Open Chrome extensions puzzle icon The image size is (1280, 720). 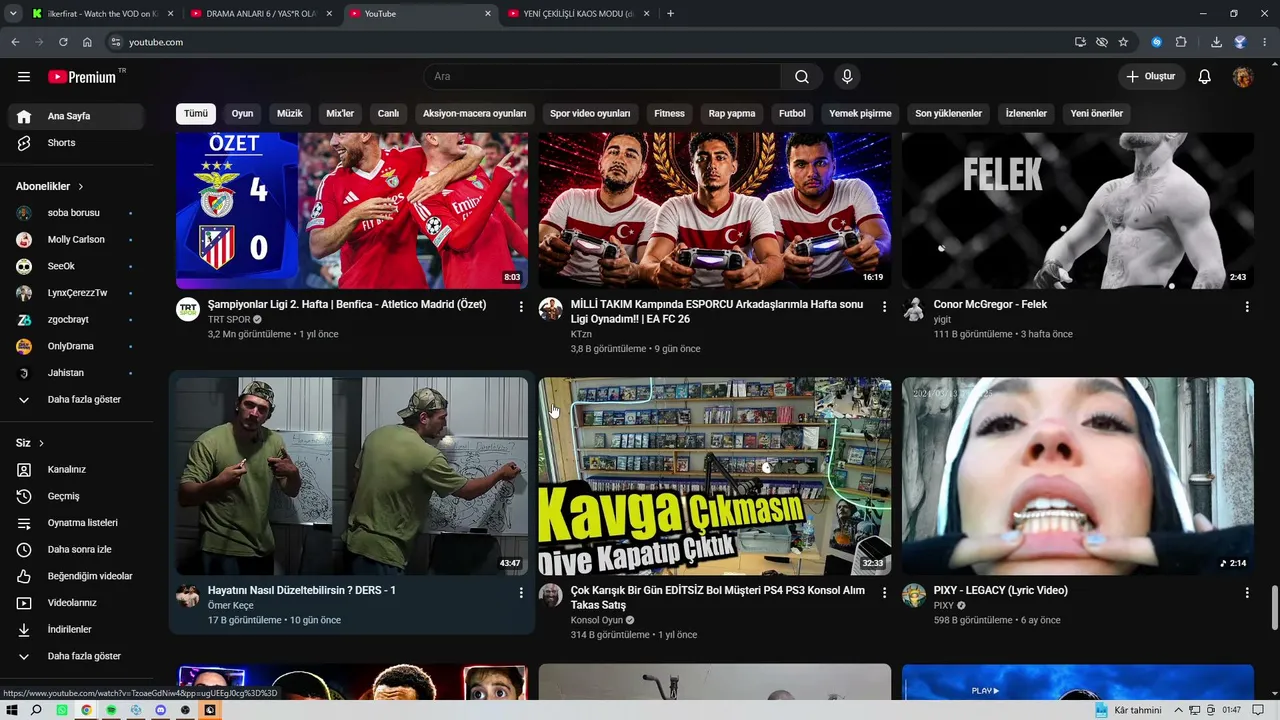click(1181, 42)
